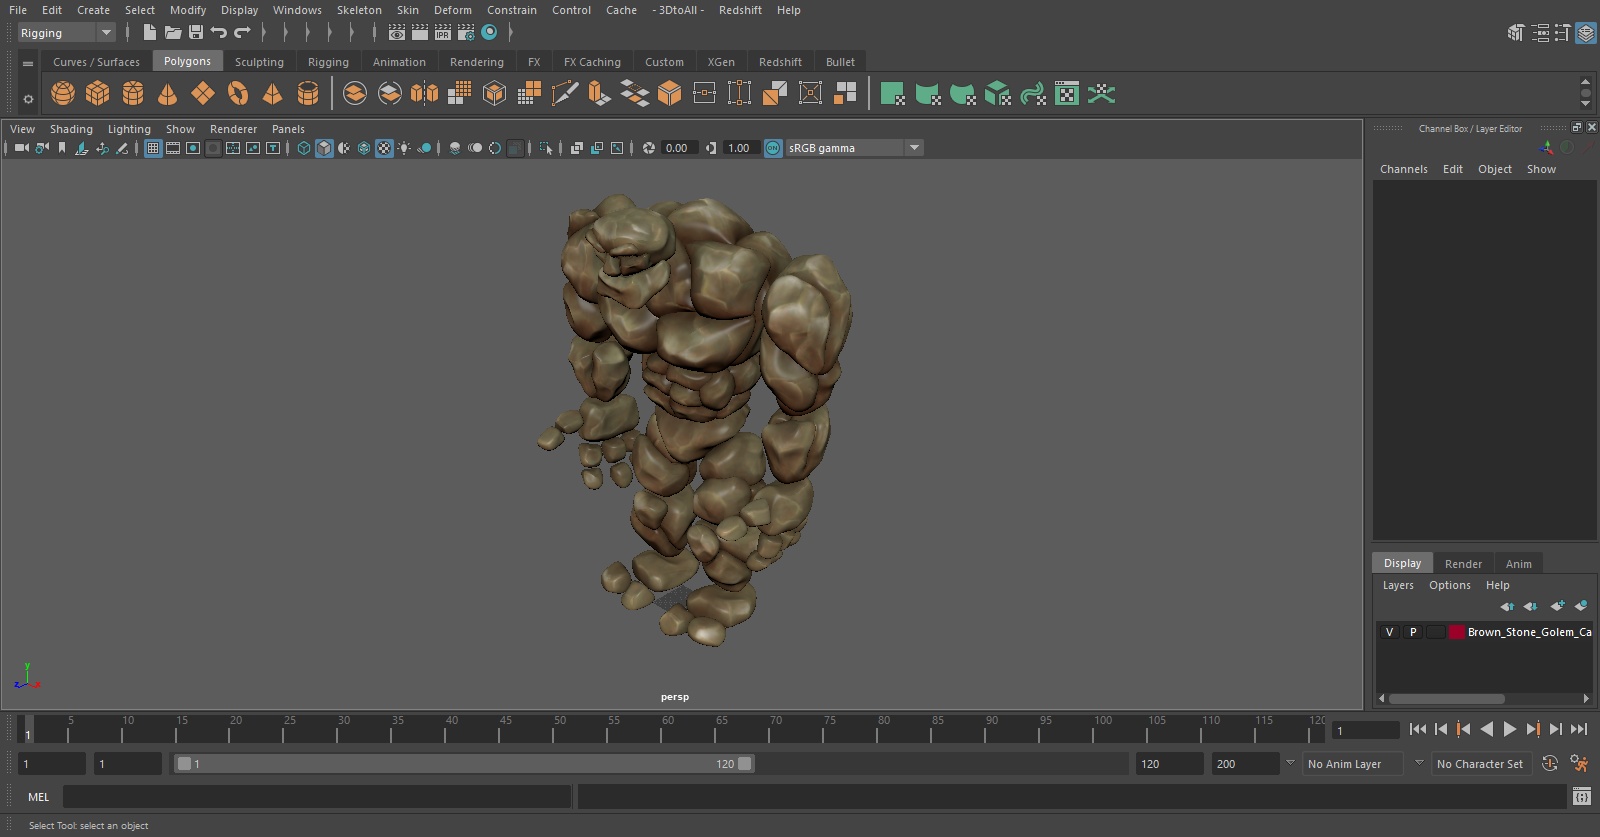Go to start of playback range
This screenshot has height=837, width=1600.
click(1417, 729)
